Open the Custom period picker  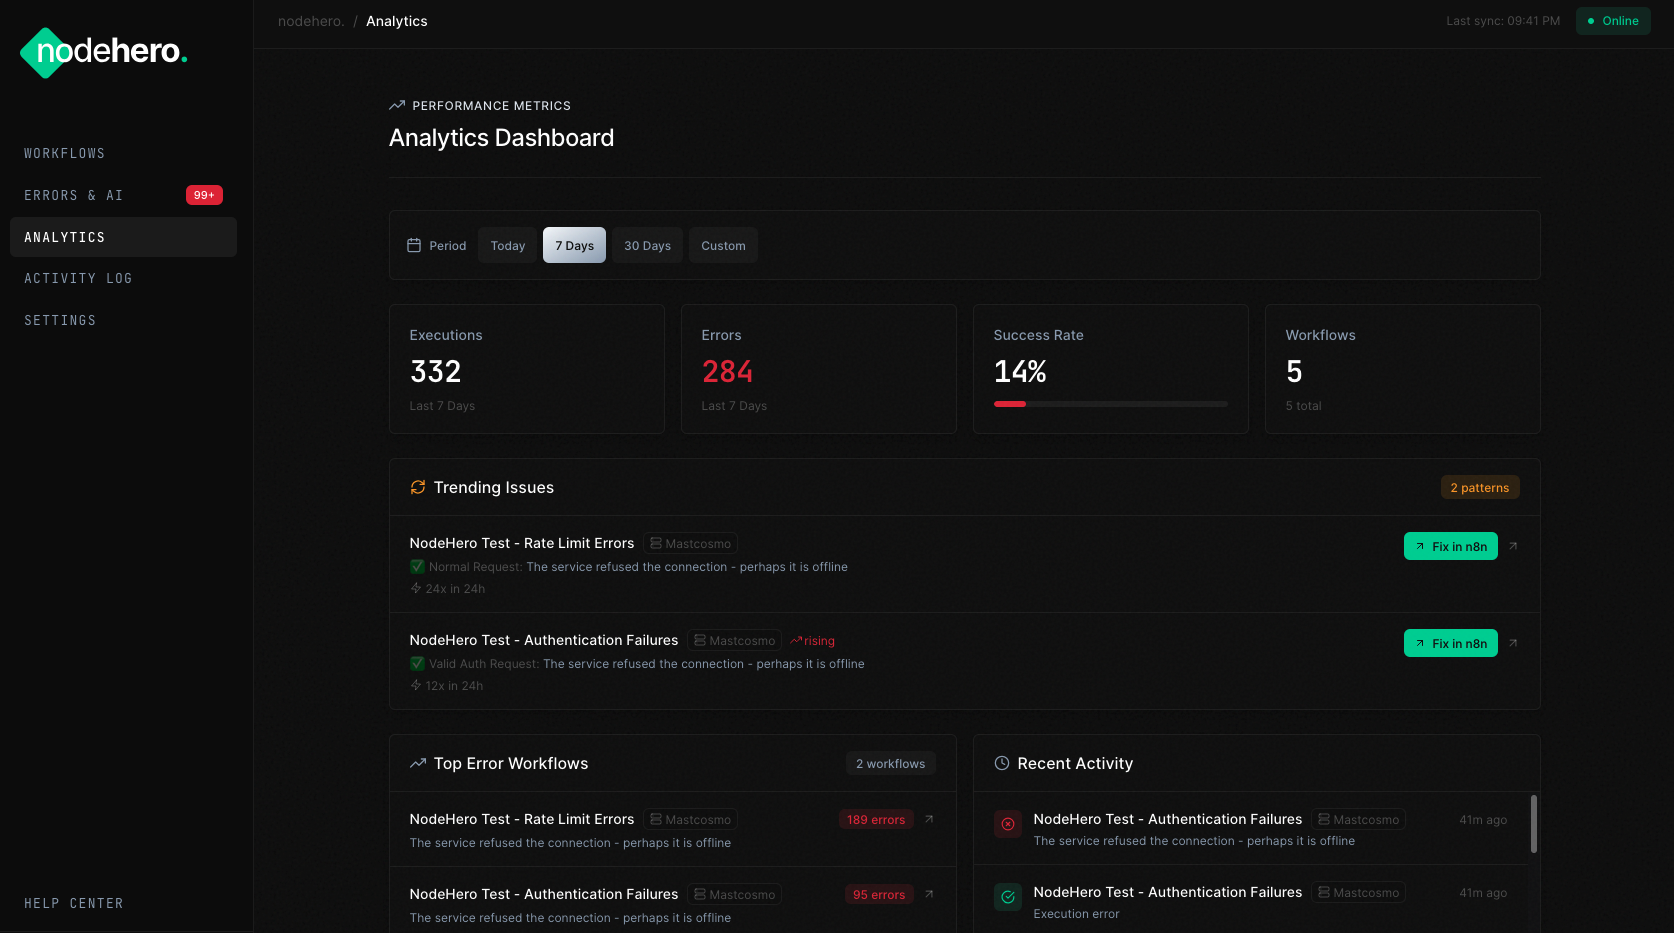coord(723,245)
